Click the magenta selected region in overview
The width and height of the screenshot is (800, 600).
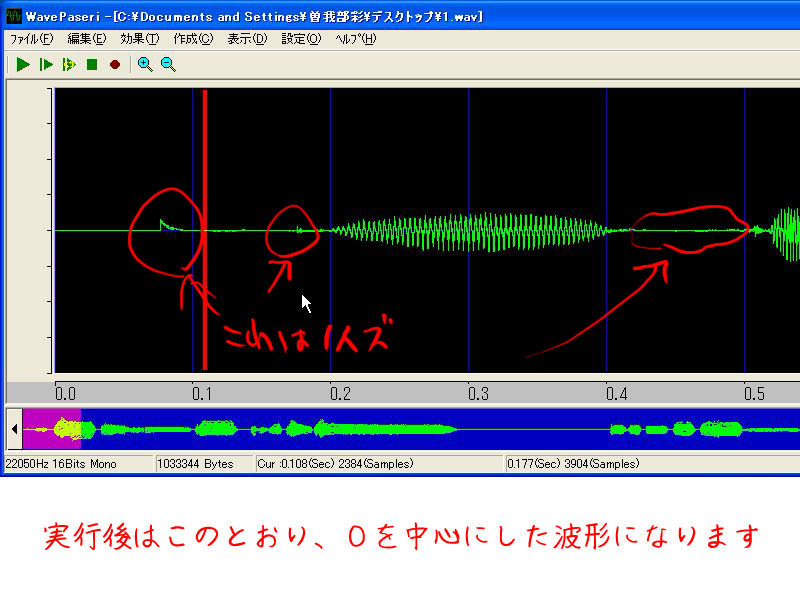[x=52, y=429]
